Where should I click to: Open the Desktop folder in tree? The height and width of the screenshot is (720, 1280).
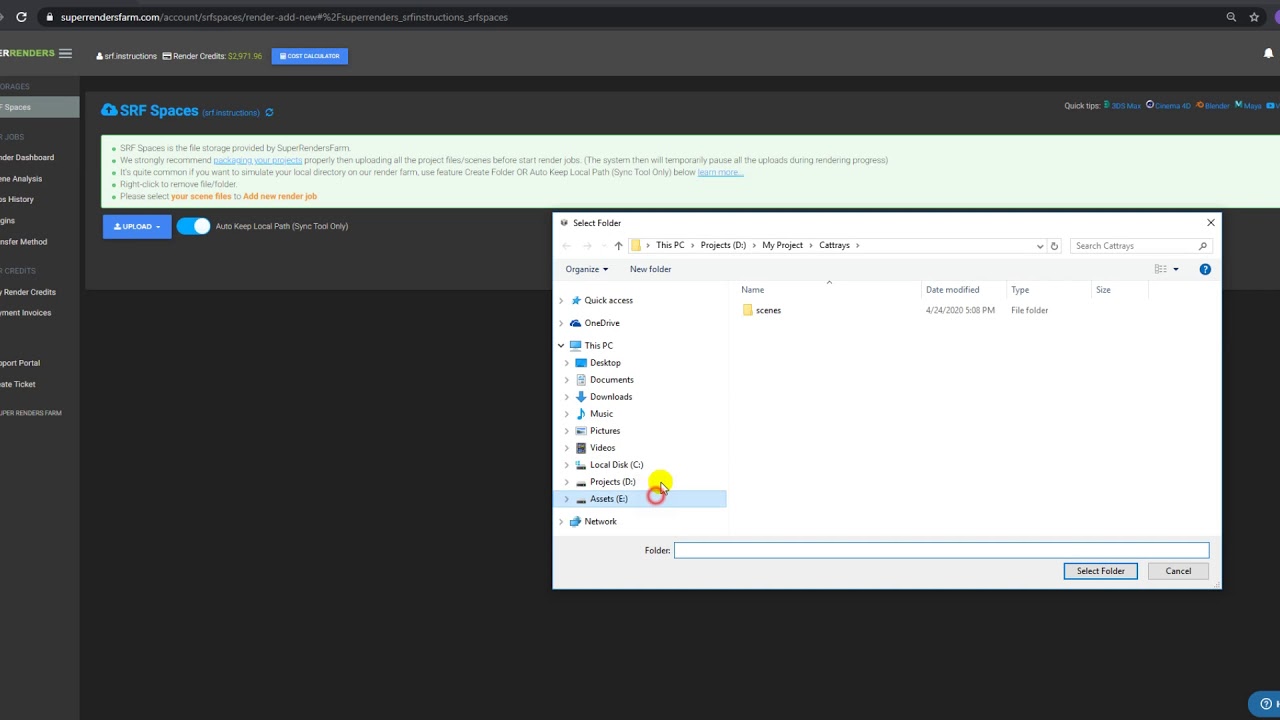click(605, 363)
